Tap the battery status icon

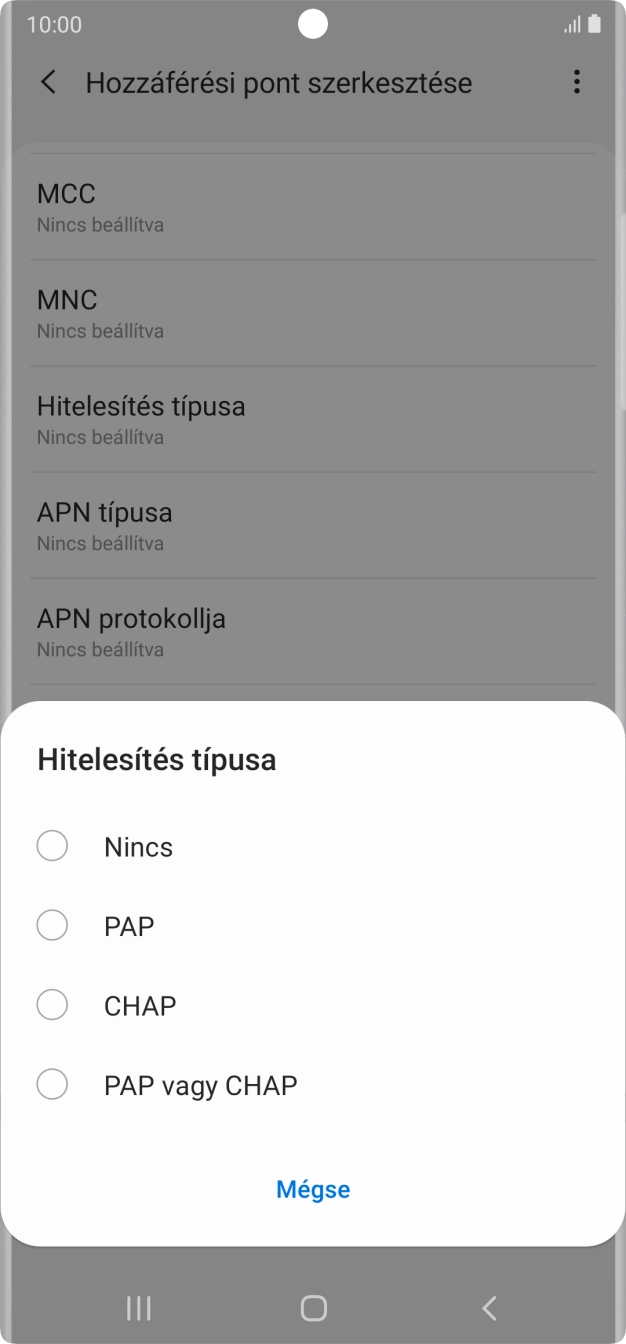[x=590, y=24]
